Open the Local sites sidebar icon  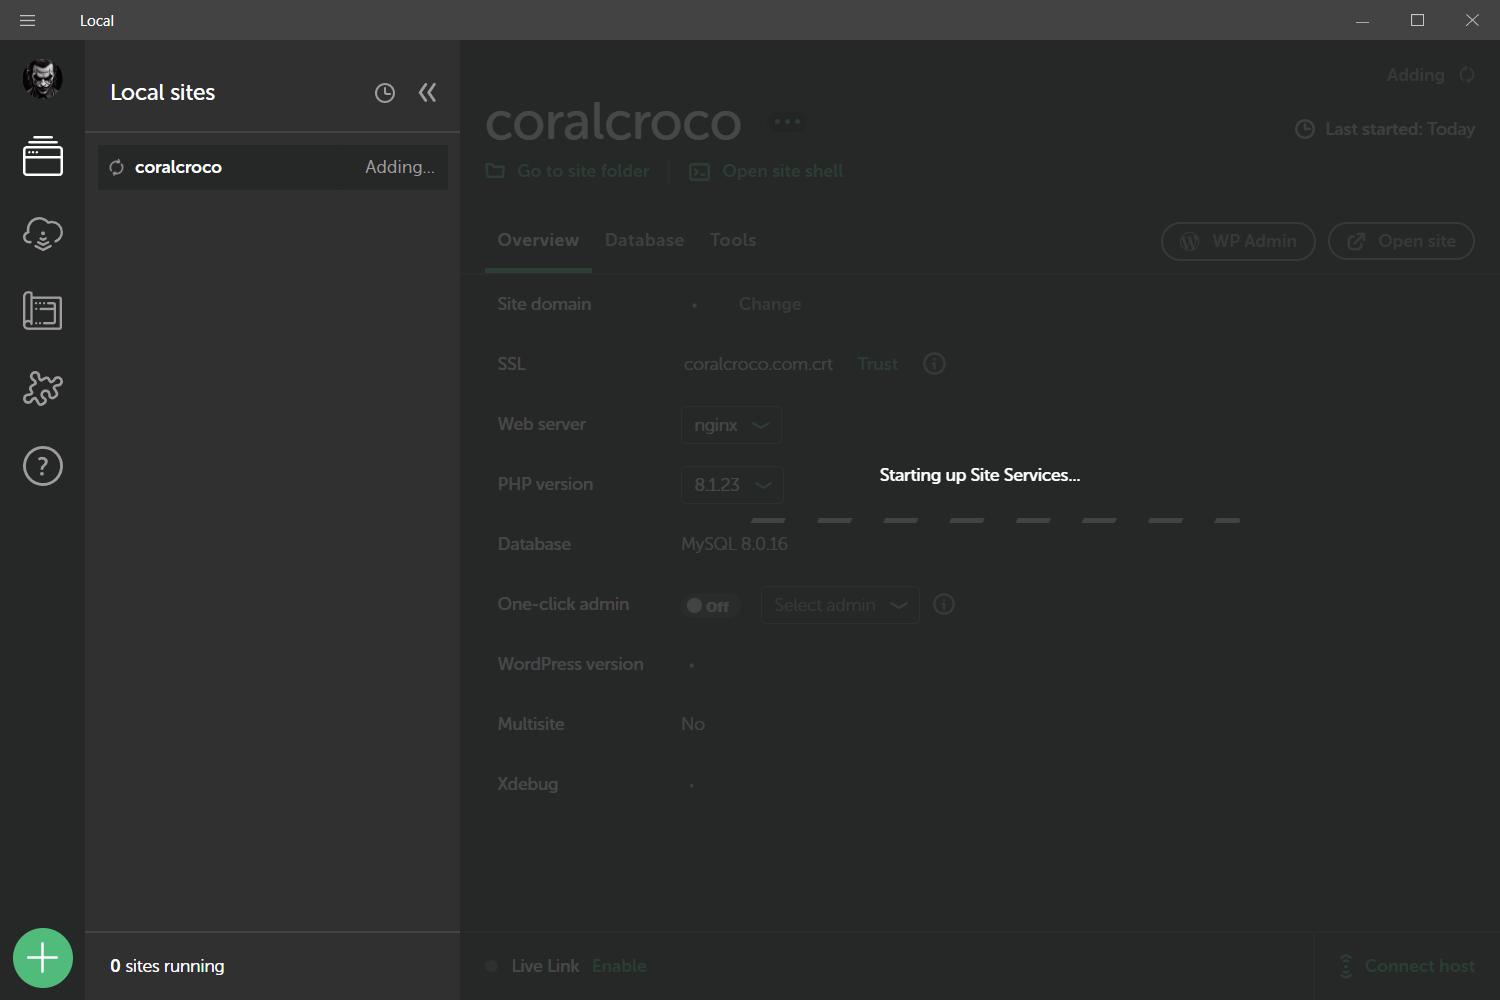43,156
